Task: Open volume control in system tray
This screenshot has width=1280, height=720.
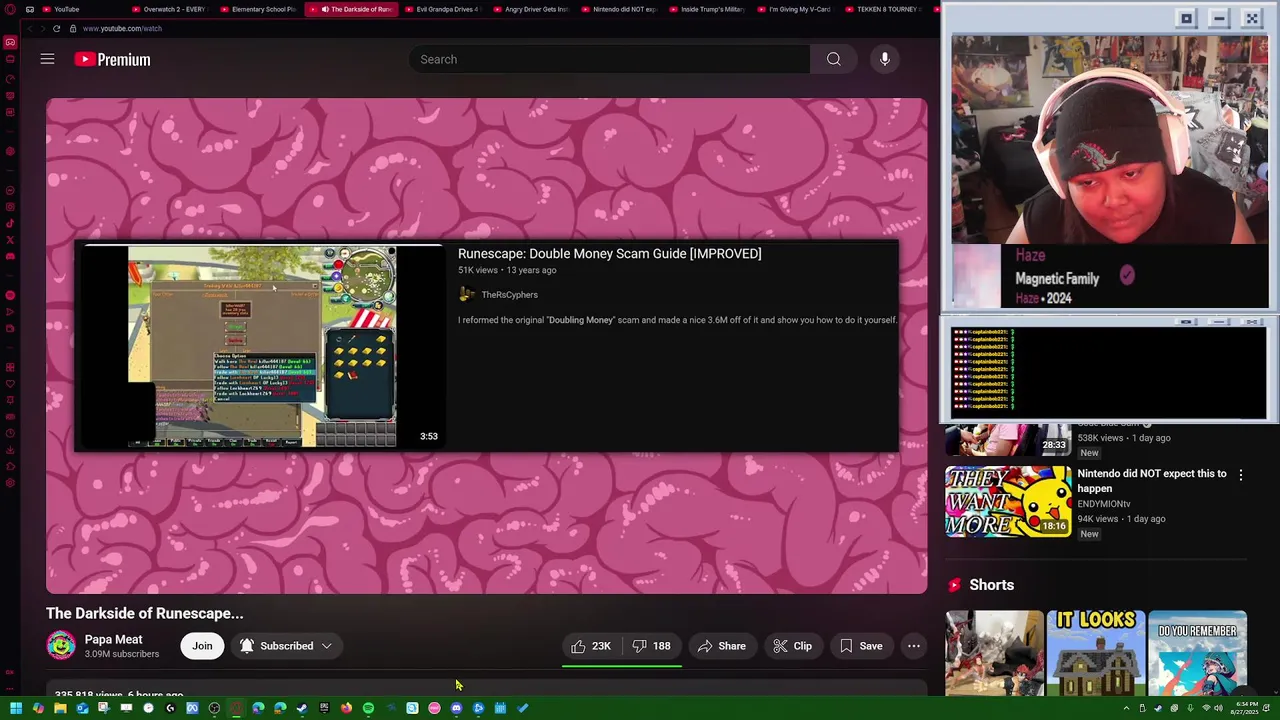Action: pyautogui.click(x=1219, y=708)
